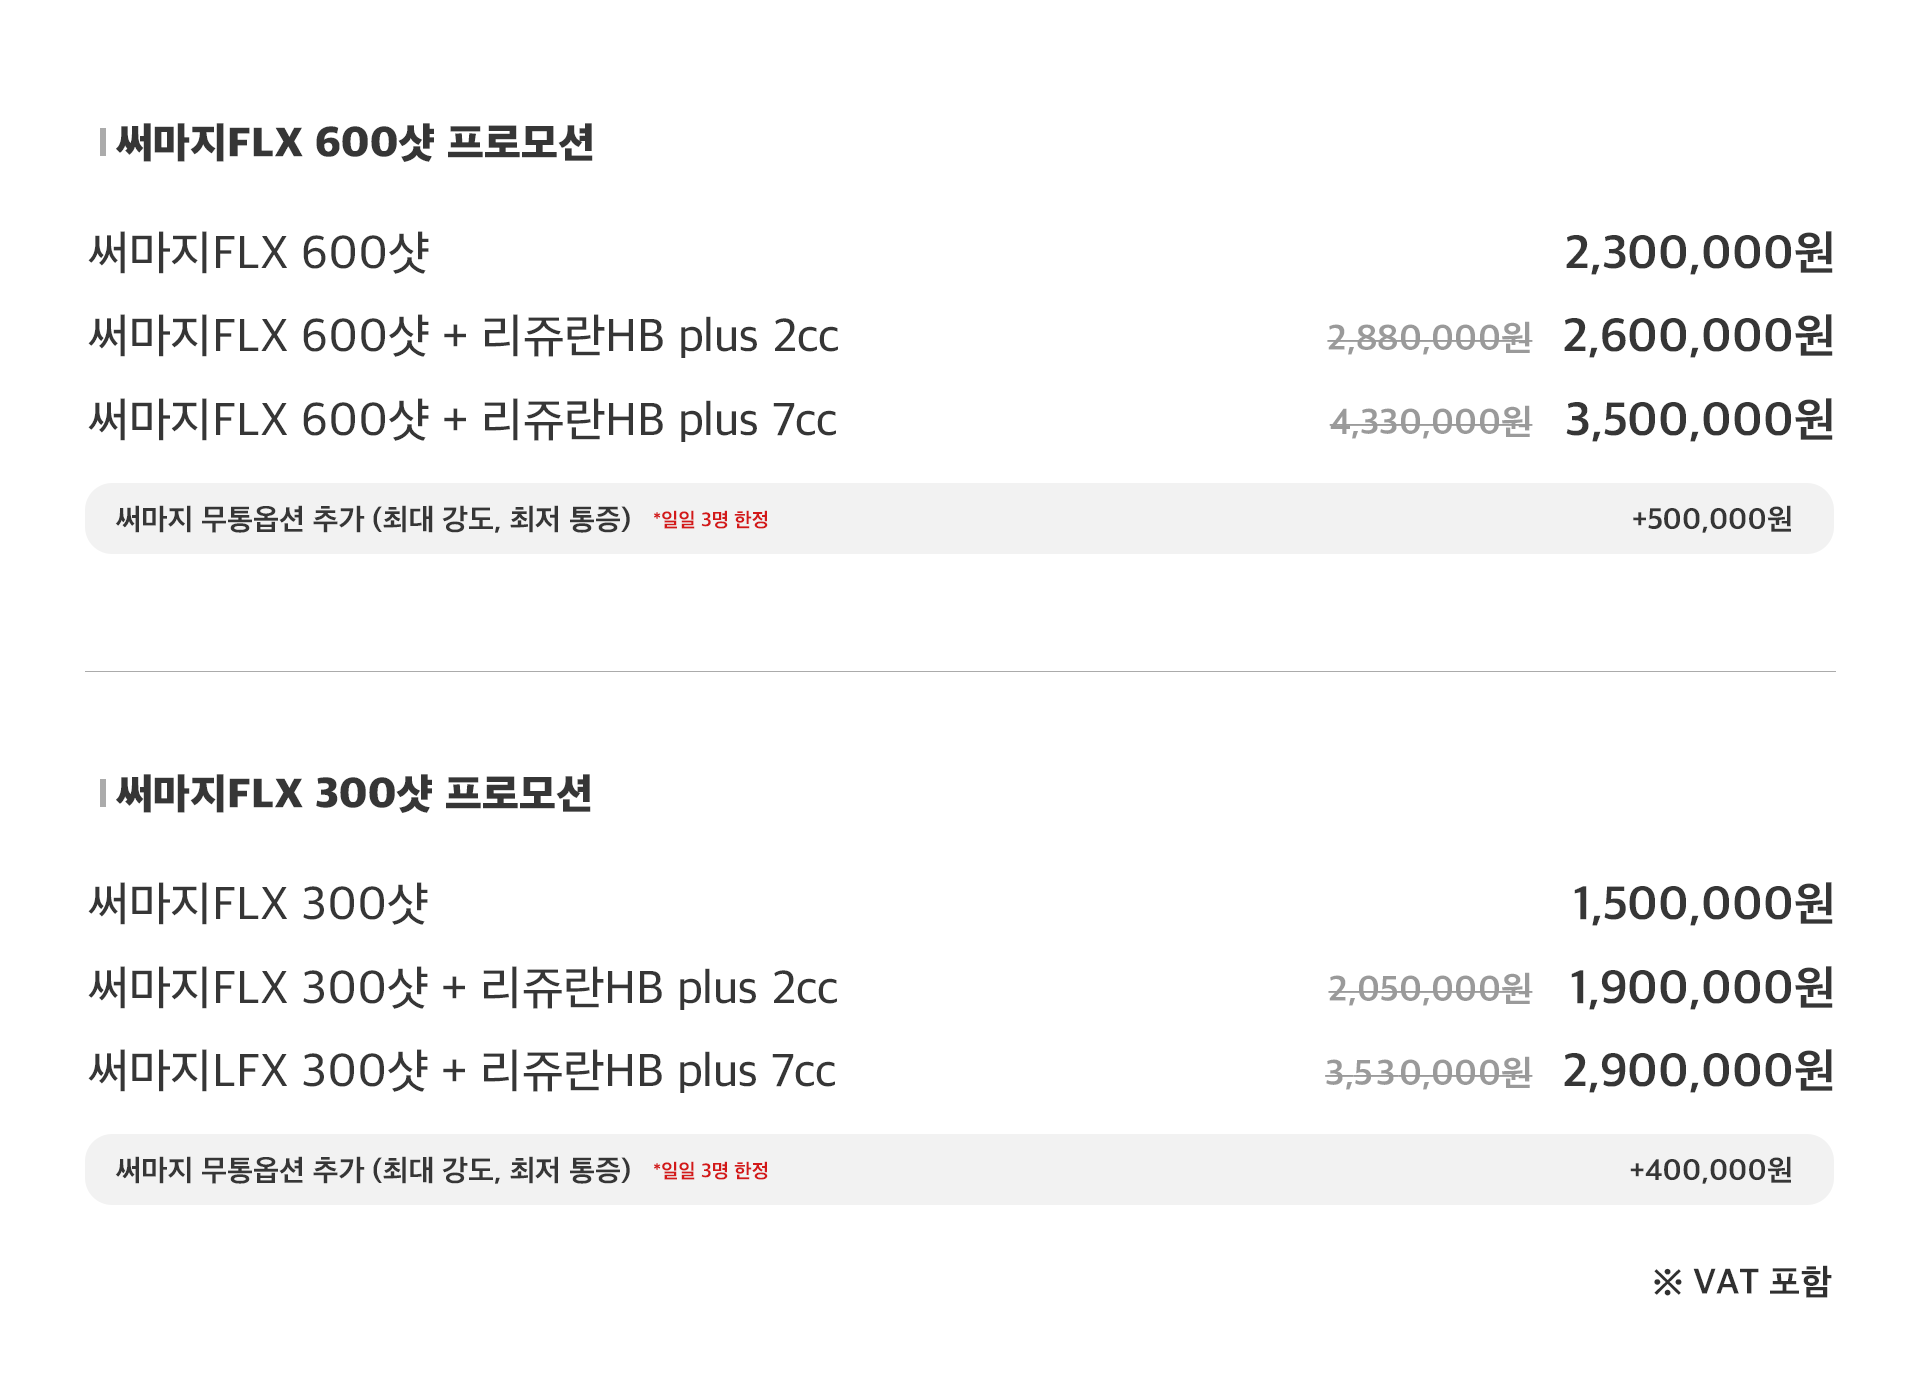Image resolution: width=1920 pixels, height=1400 pixels.
Task: Click the 써마지FLX 300샷 + 리쥬란HB plus 2cc row label
Action: click(463, 988)
